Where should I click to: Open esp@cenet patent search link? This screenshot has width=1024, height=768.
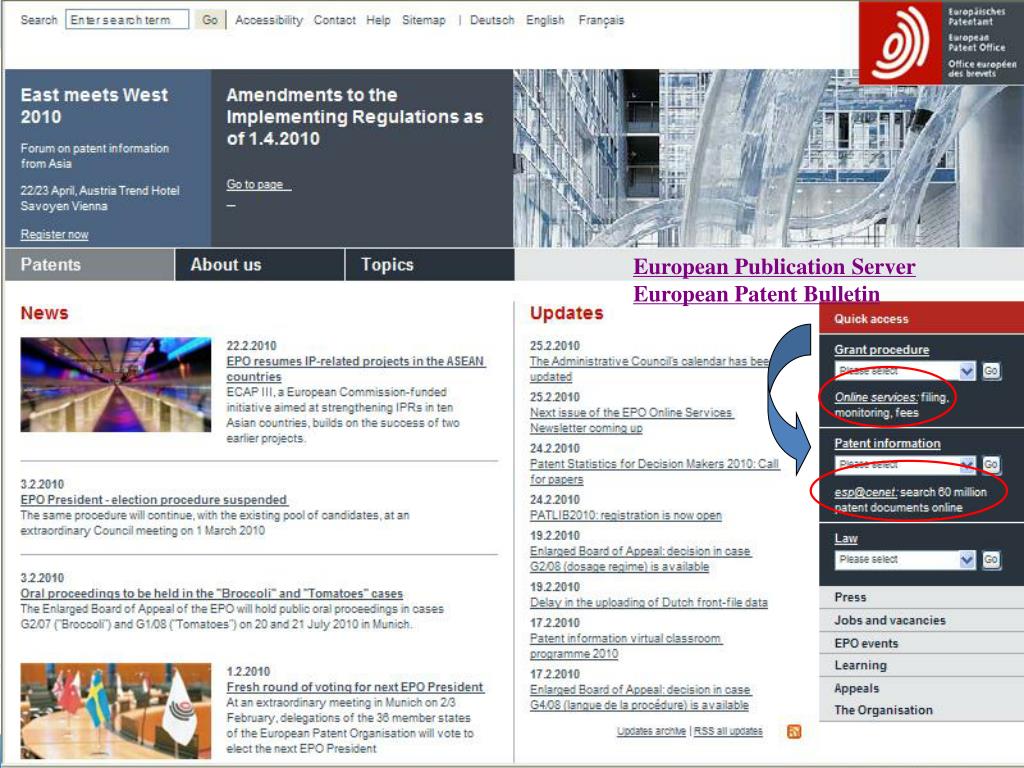pyautogui.click(x=866, y=492)
